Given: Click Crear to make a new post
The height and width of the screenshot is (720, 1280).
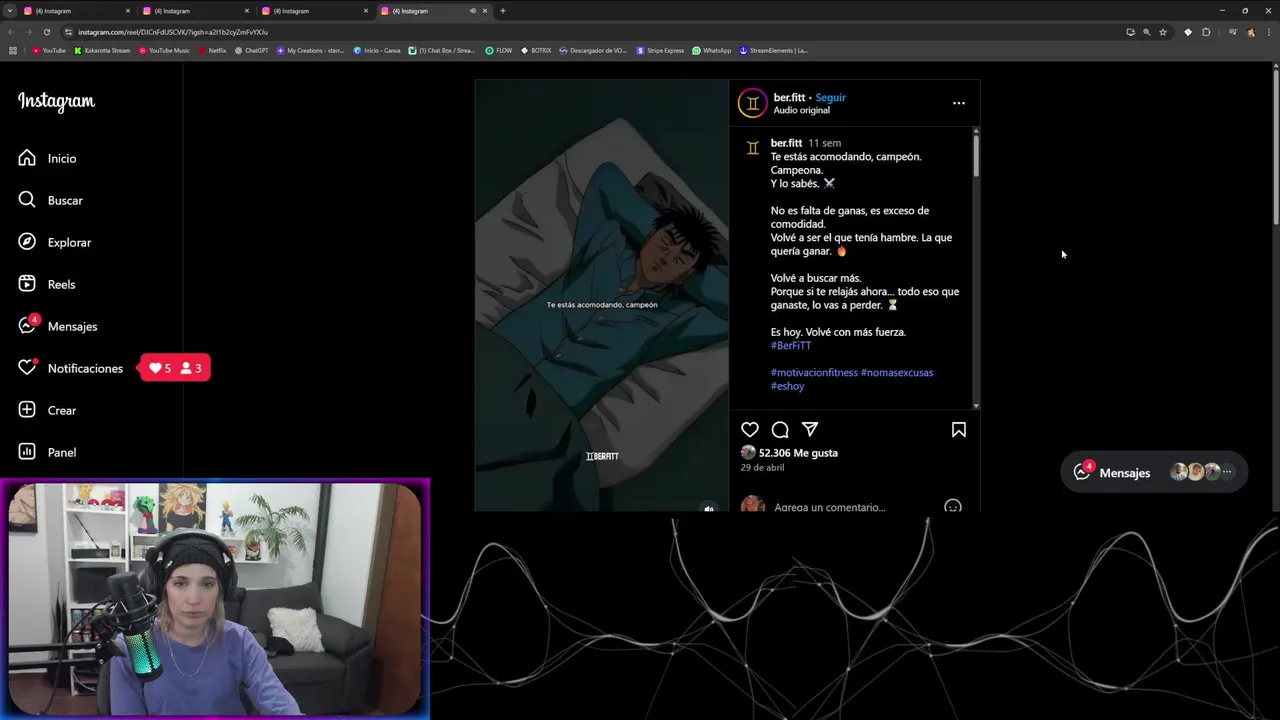Looking at the screenshot, I should click(47, 410).
